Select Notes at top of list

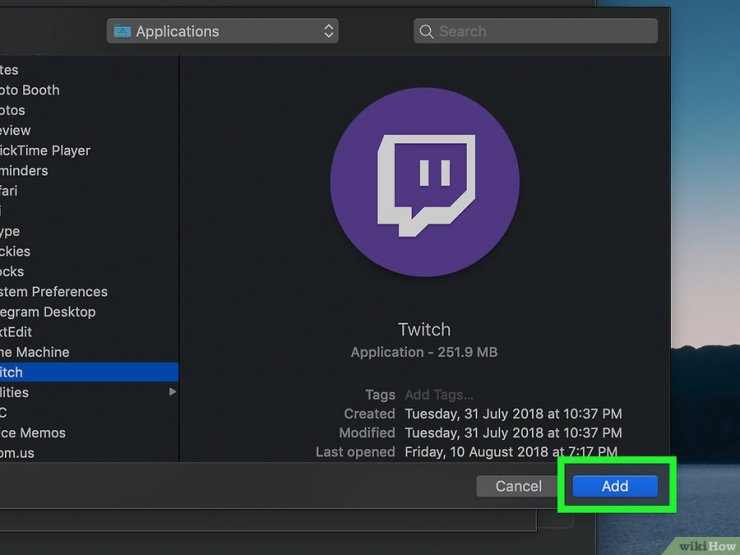[89, 70]
